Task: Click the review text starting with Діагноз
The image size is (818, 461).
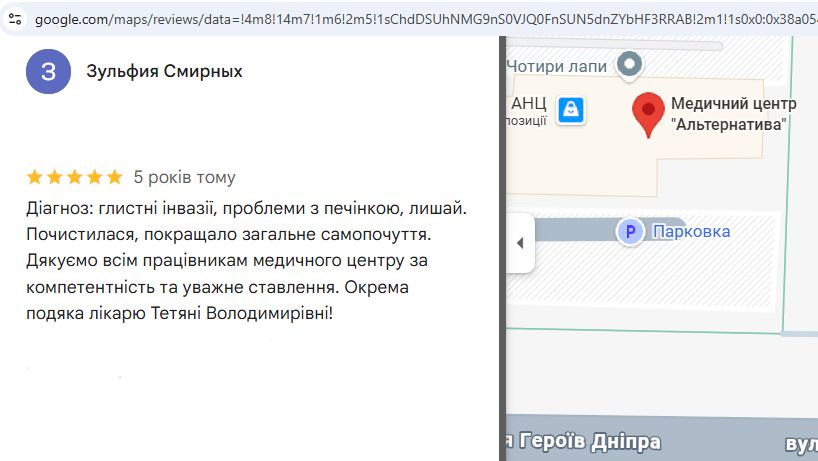Action: [246, 261]
